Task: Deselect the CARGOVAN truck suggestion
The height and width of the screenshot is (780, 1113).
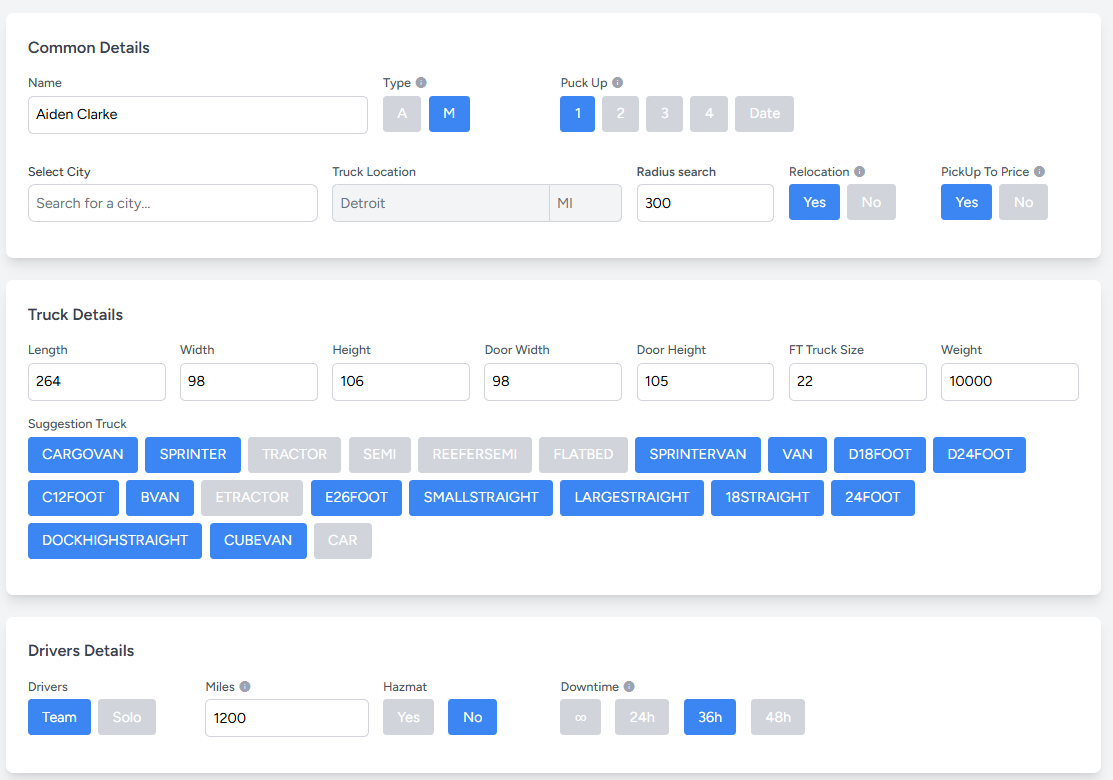Action: [x=83, y=454]
